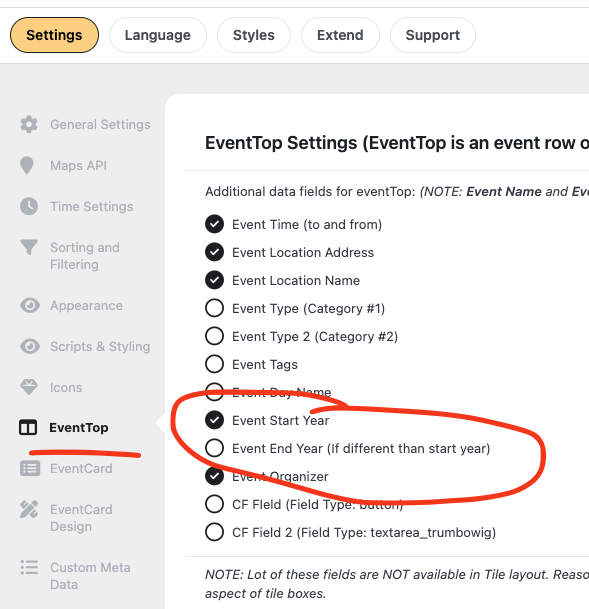Viewport: 589px width, 609px height.
Task: Click the EventCard list icon
Action: click(30, 468)
